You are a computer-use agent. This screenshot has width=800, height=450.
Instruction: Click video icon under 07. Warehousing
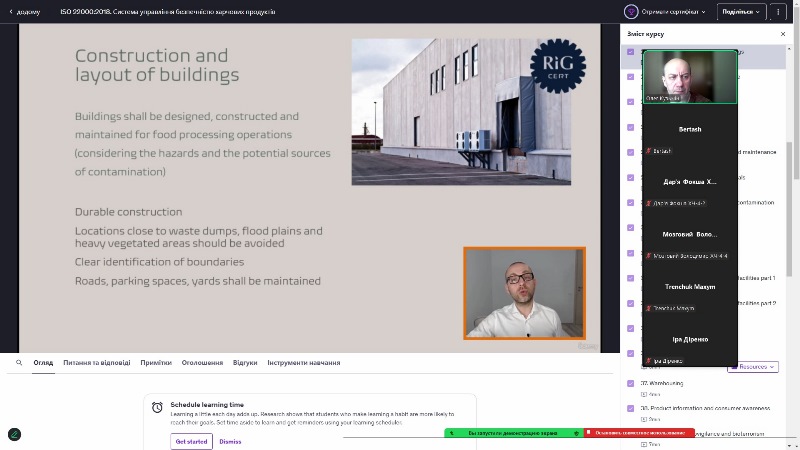click(x=644, y=394)
